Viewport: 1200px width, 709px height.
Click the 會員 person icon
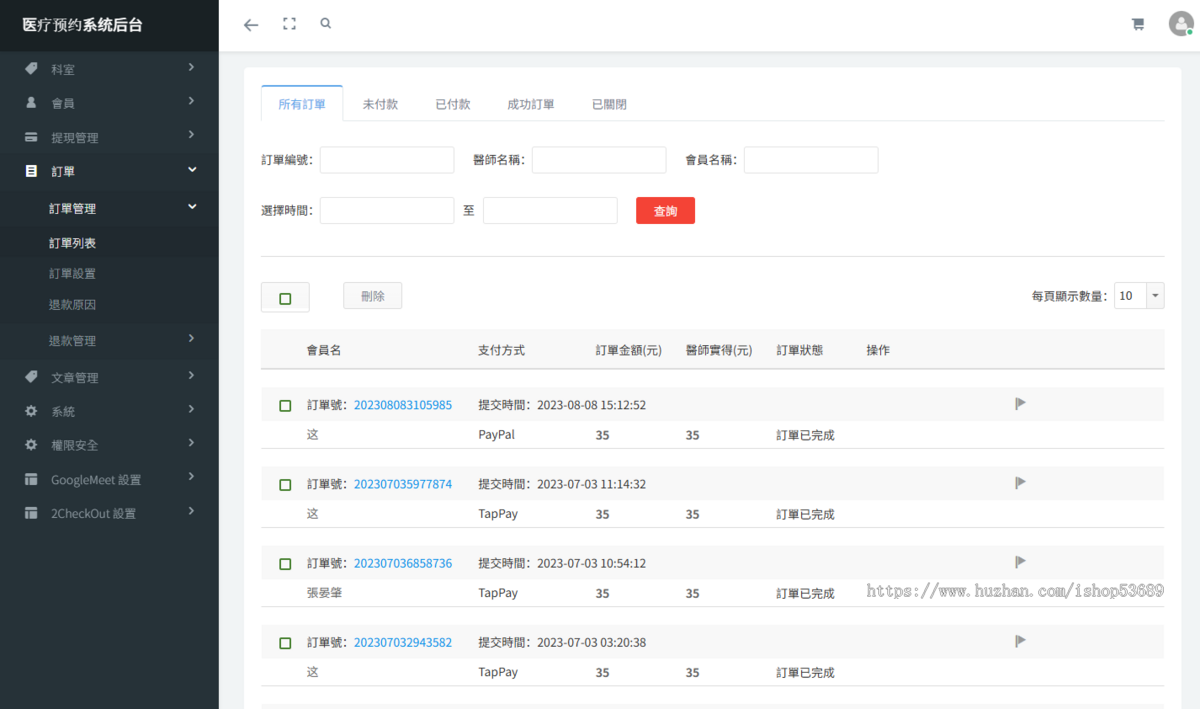coord(31,102)
